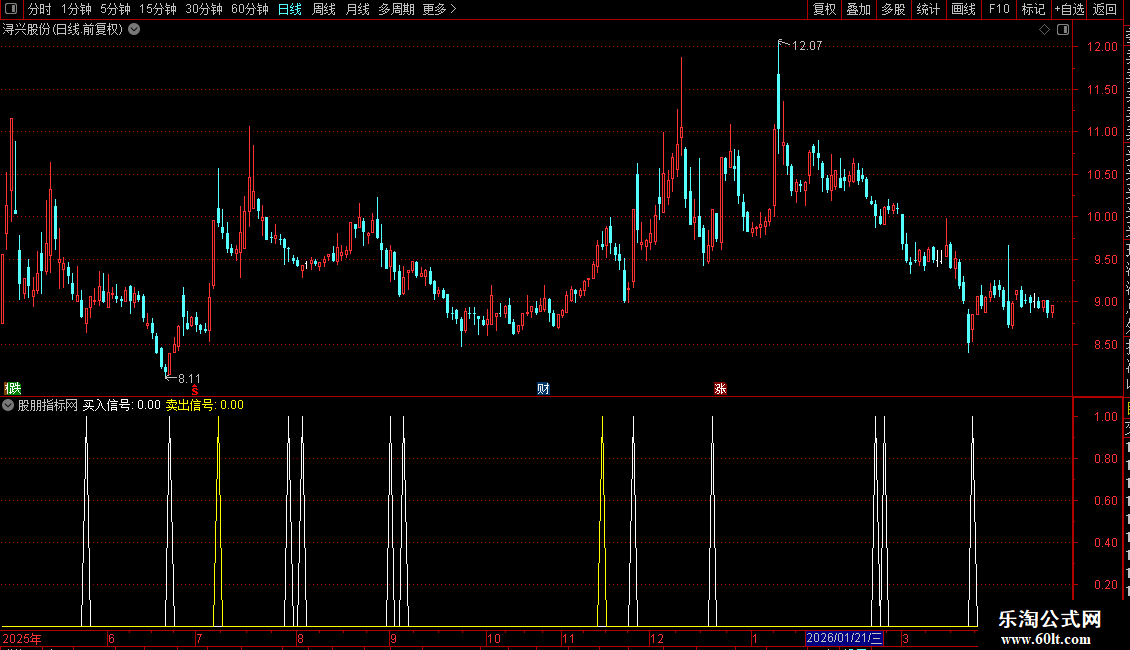Image resolution: width=1130 pixels, height=650 pixels.
Task: Open the 多股 multi-stock view
Action: [x=894, y=9]
